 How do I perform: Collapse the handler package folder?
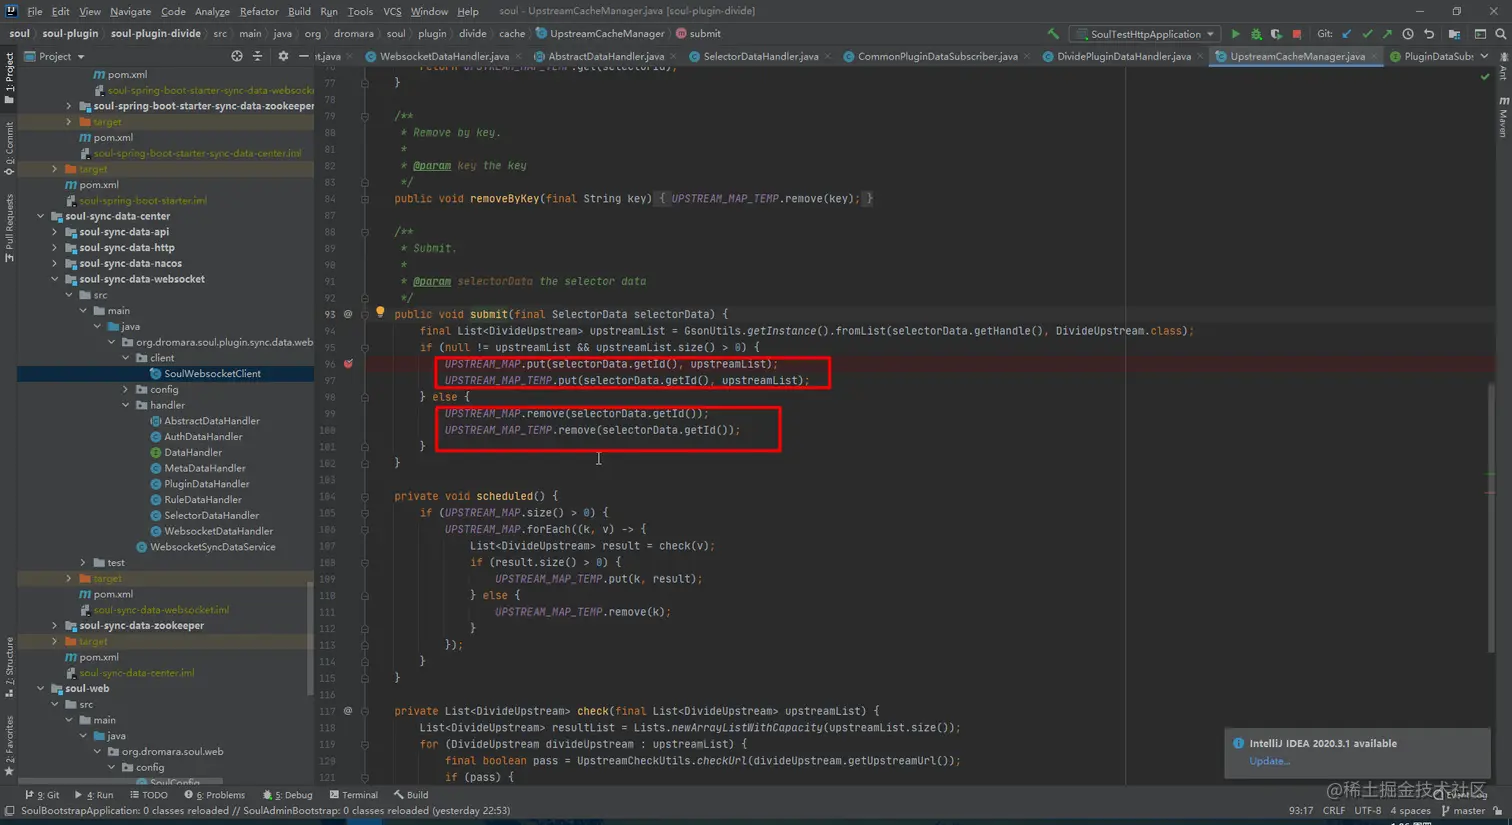pos(126,405)
